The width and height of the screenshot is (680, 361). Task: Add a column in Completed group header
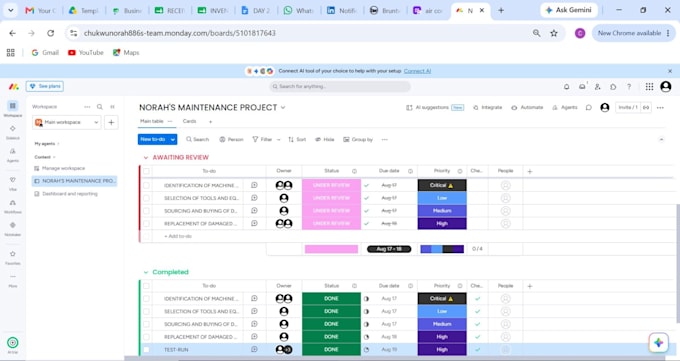click(530, 286)
